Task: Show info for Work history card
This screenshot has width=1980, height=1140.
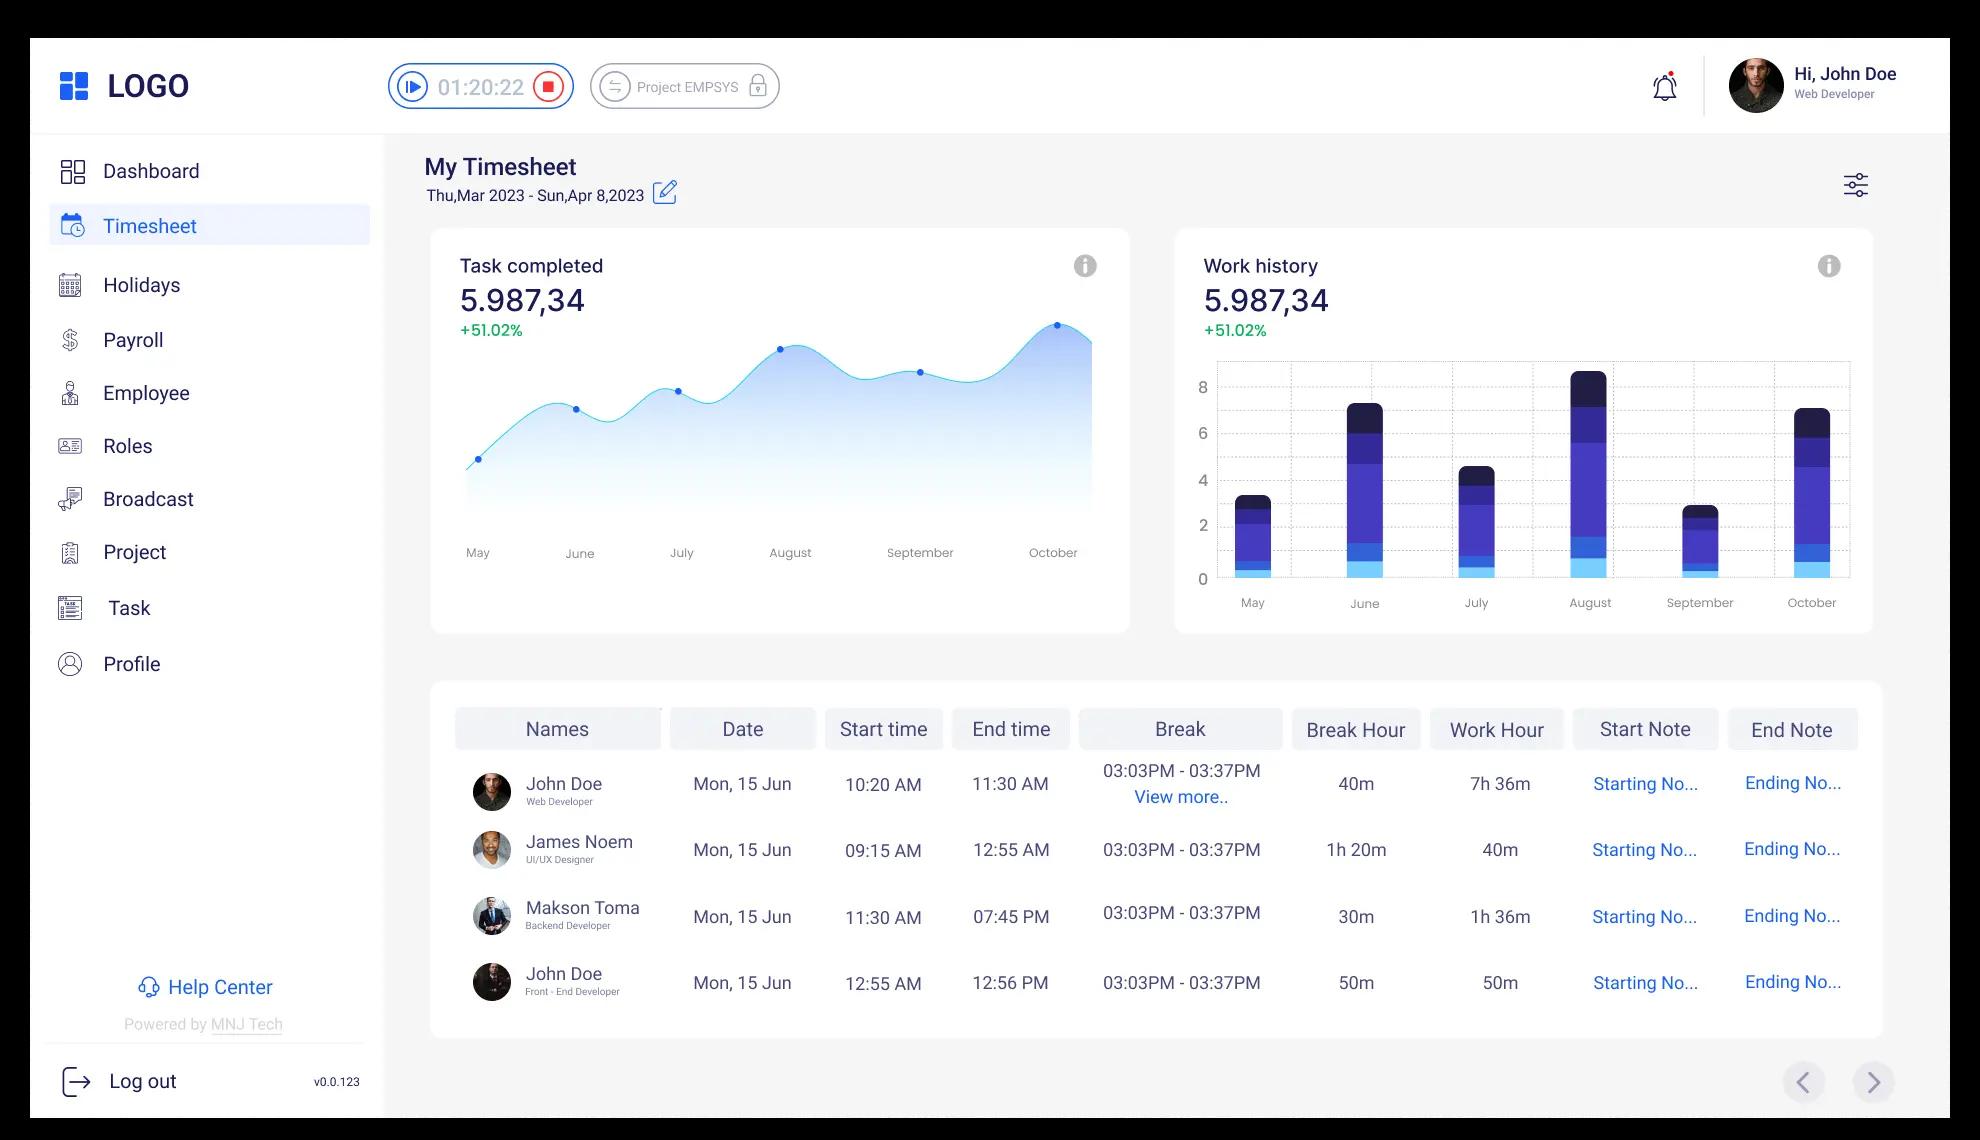Action: coord(1829,266)
